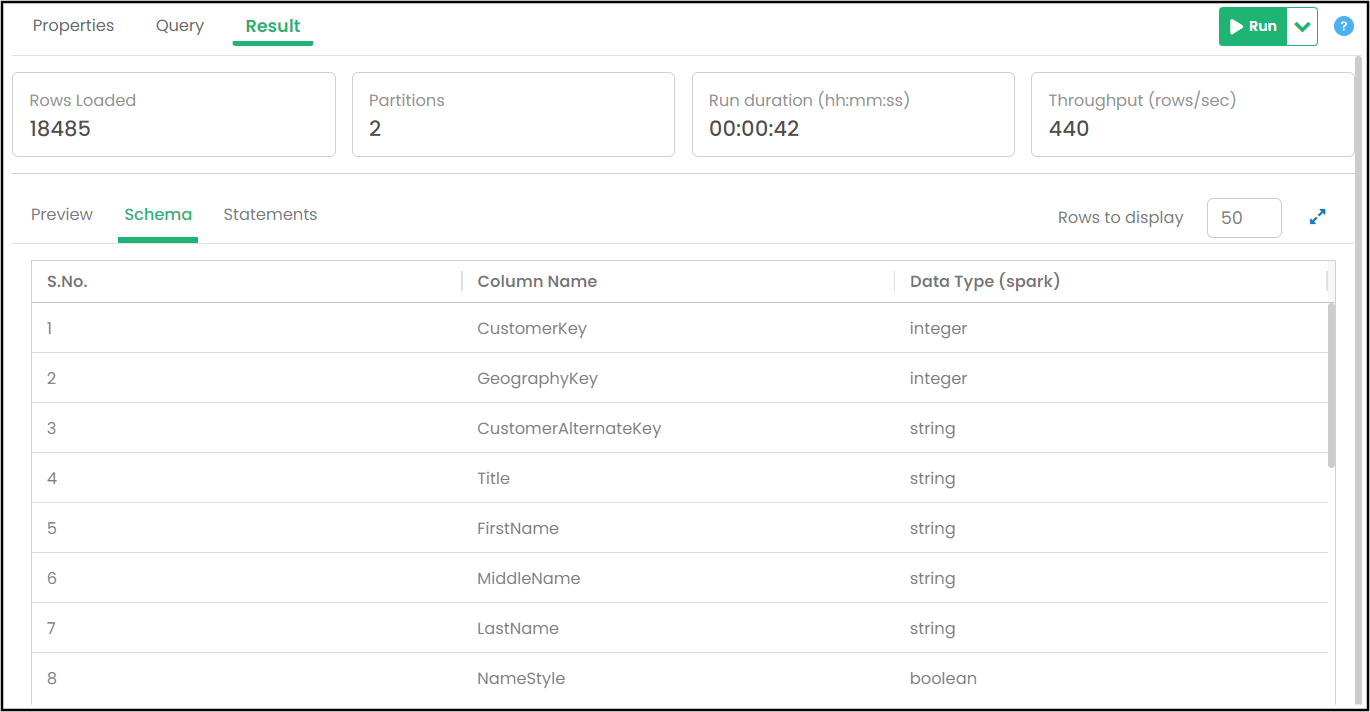
Task: Switch to the Properties tab
Action: click(x=73, y=26)
